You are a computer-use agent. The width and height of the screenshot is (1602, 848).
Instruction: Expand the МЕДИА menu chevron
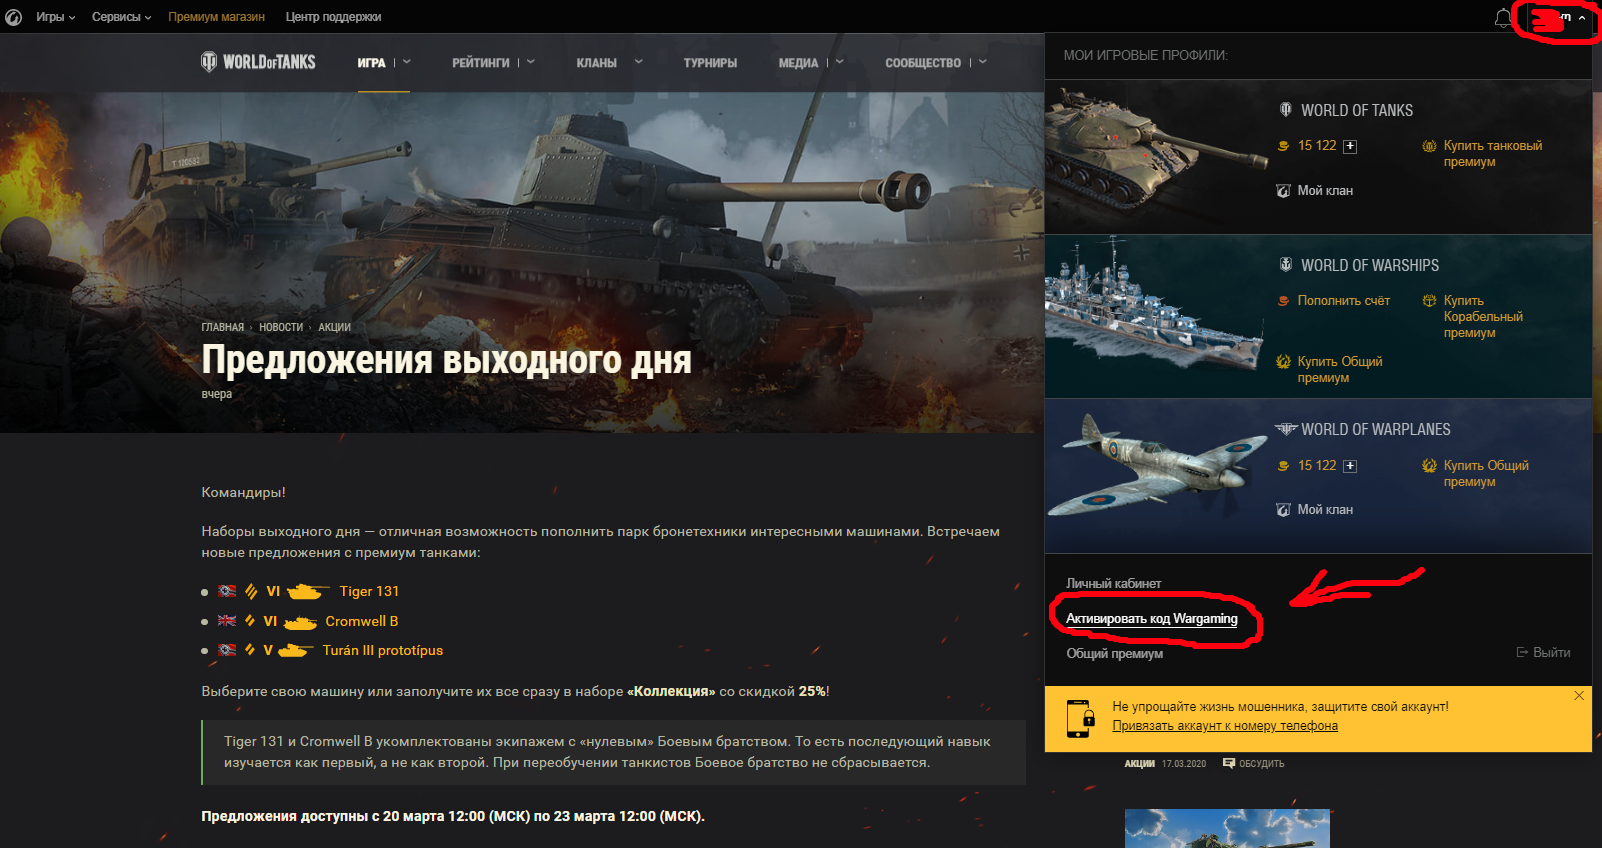[x=840, y=62]
